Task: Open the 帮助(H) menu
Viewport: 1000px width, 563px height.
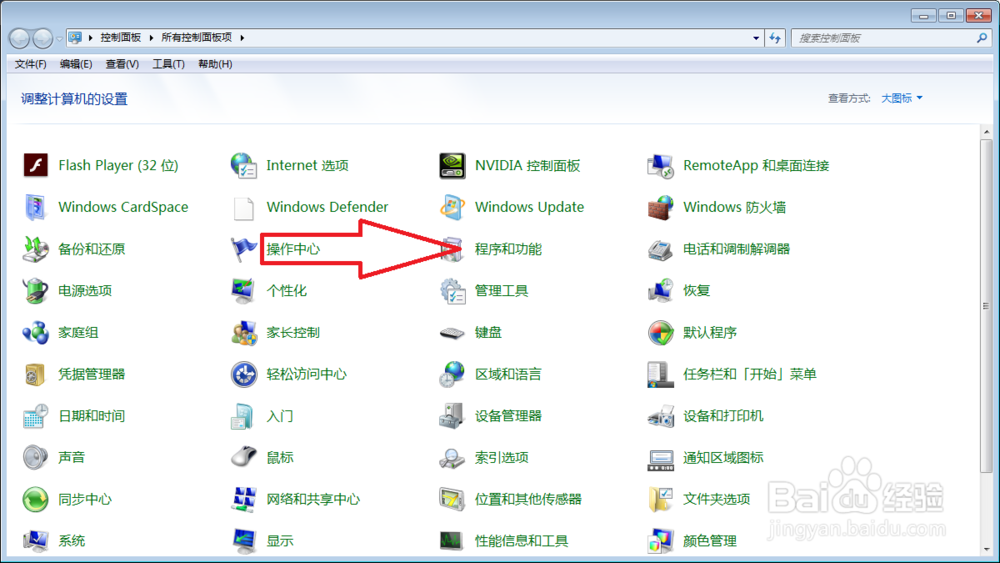Action: pyautogui.click(x=215, y=64)
